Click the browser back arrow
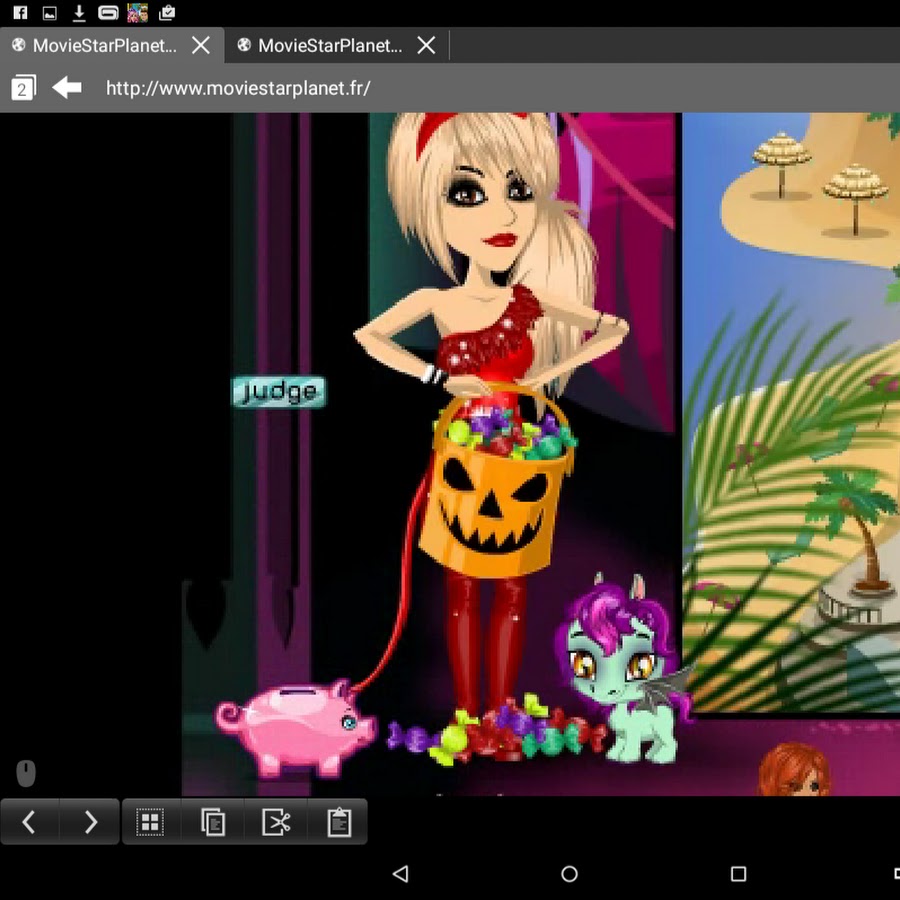This screenshot has width=900, height=900. (67, 88)
